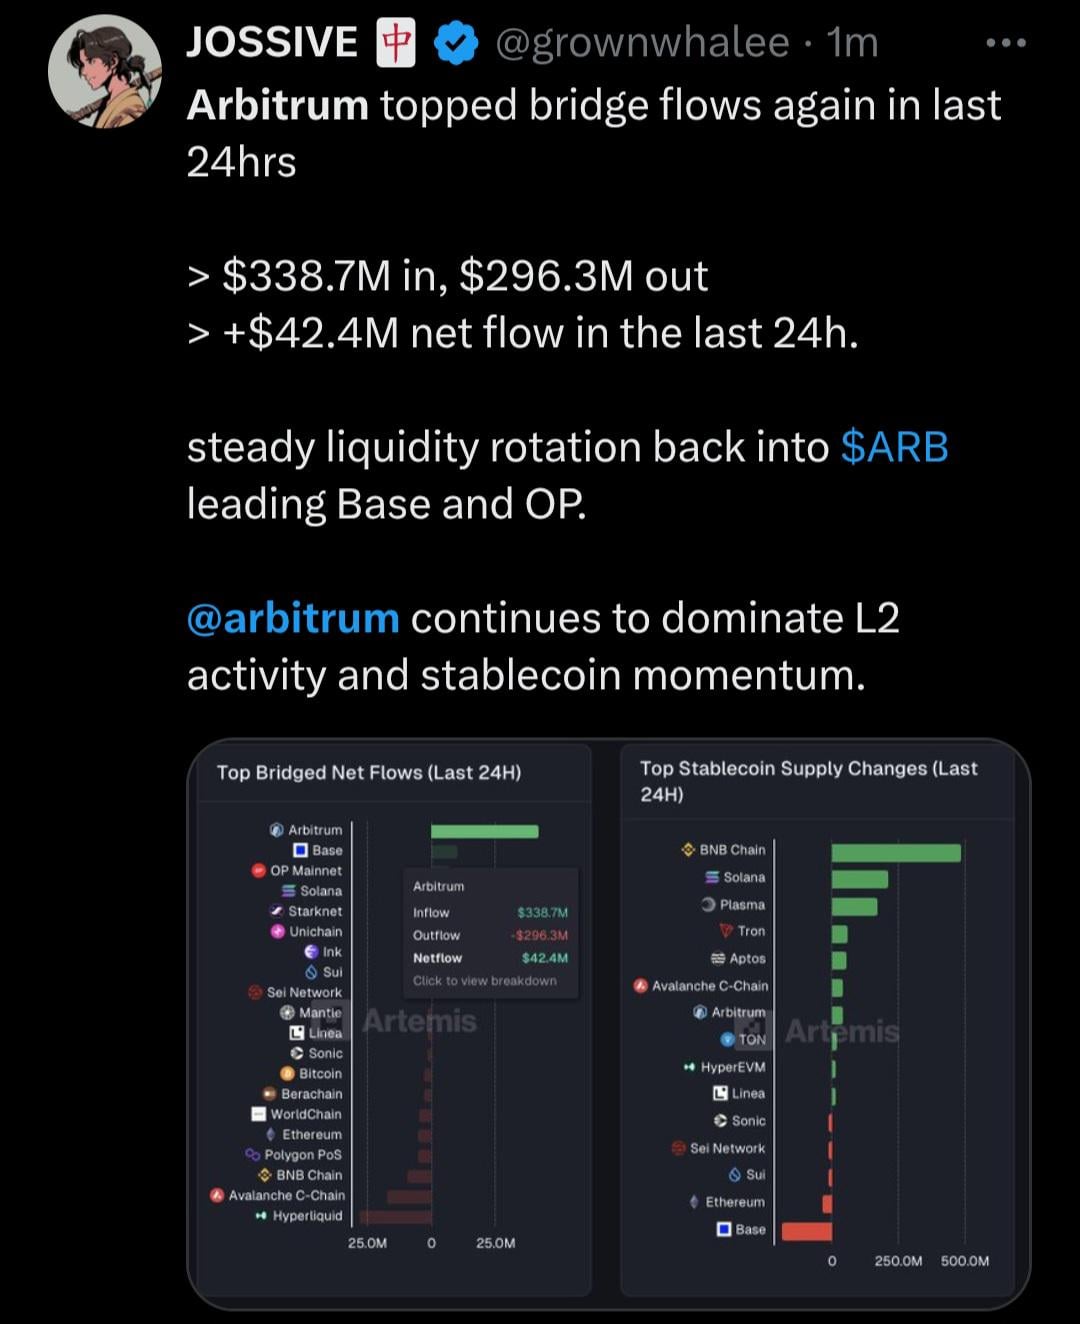
Task: Click the JOSSIVE display name
Action: click(x=272, y=43)
